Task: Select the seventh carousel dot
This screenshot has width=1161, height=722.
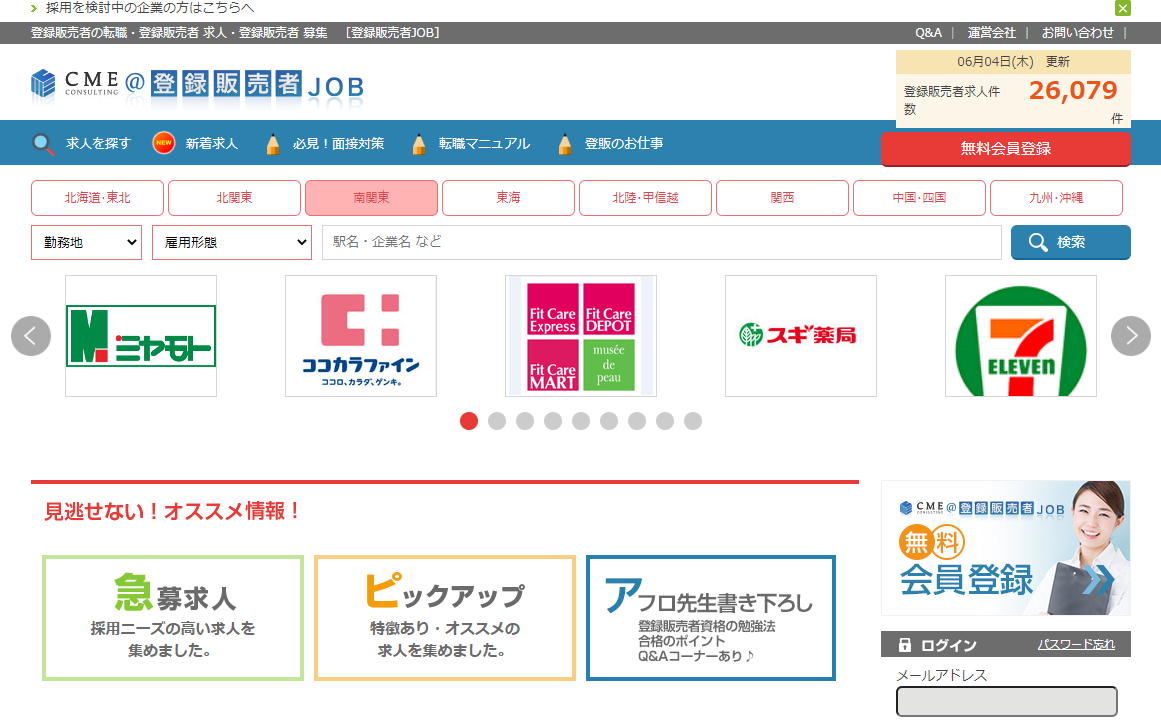Action: tap(637, 421)
